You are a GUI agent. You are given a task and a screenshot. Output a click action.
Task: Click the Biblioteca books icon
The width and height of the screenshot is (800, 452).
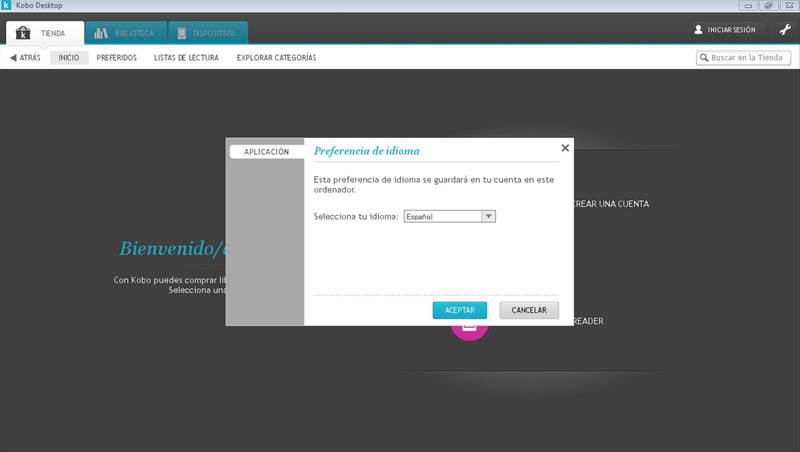[x=101, y=33]
